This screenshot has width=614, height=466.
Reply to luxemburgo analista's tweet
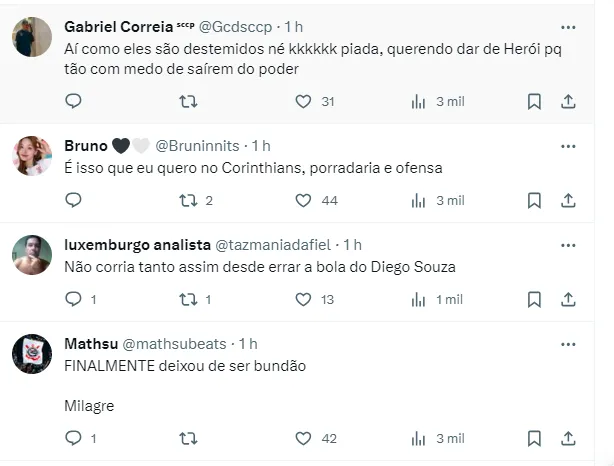point(73,299)
